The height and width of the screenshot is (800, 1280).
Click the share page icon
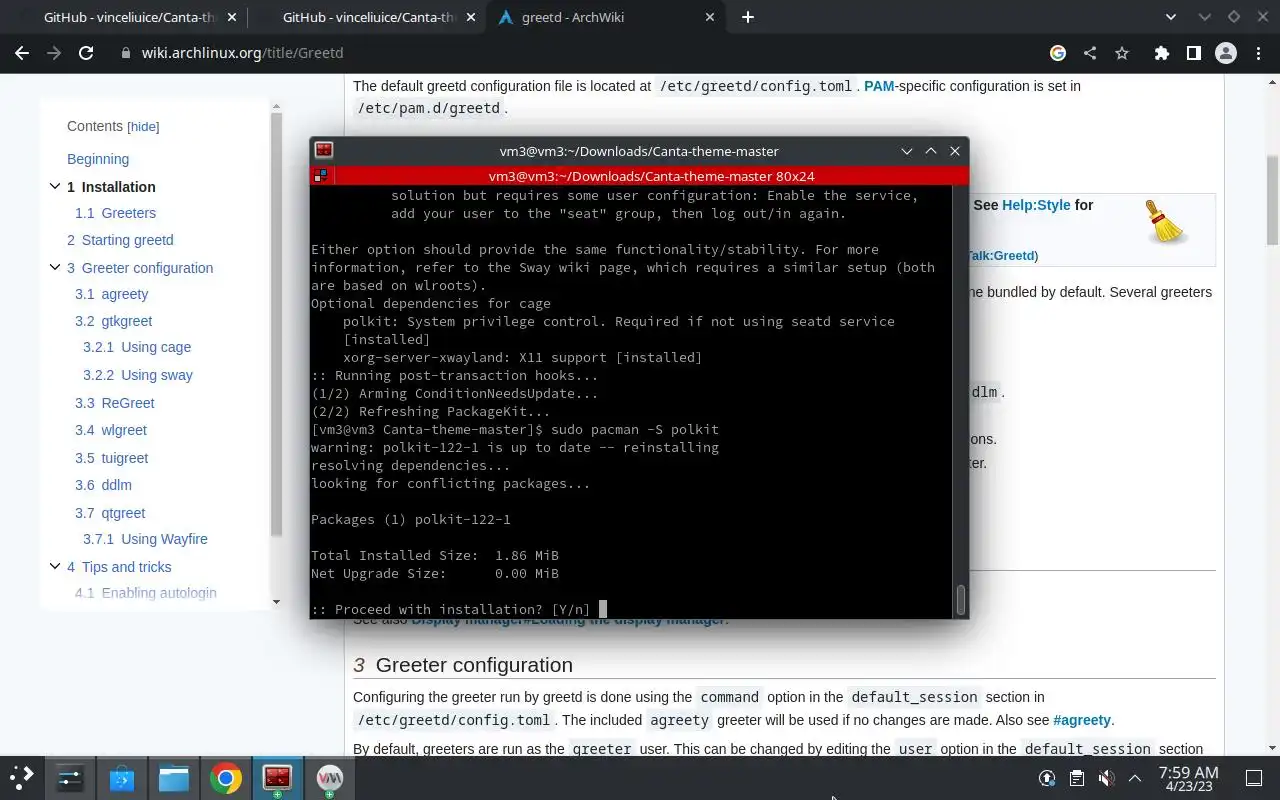[1090, 53]
